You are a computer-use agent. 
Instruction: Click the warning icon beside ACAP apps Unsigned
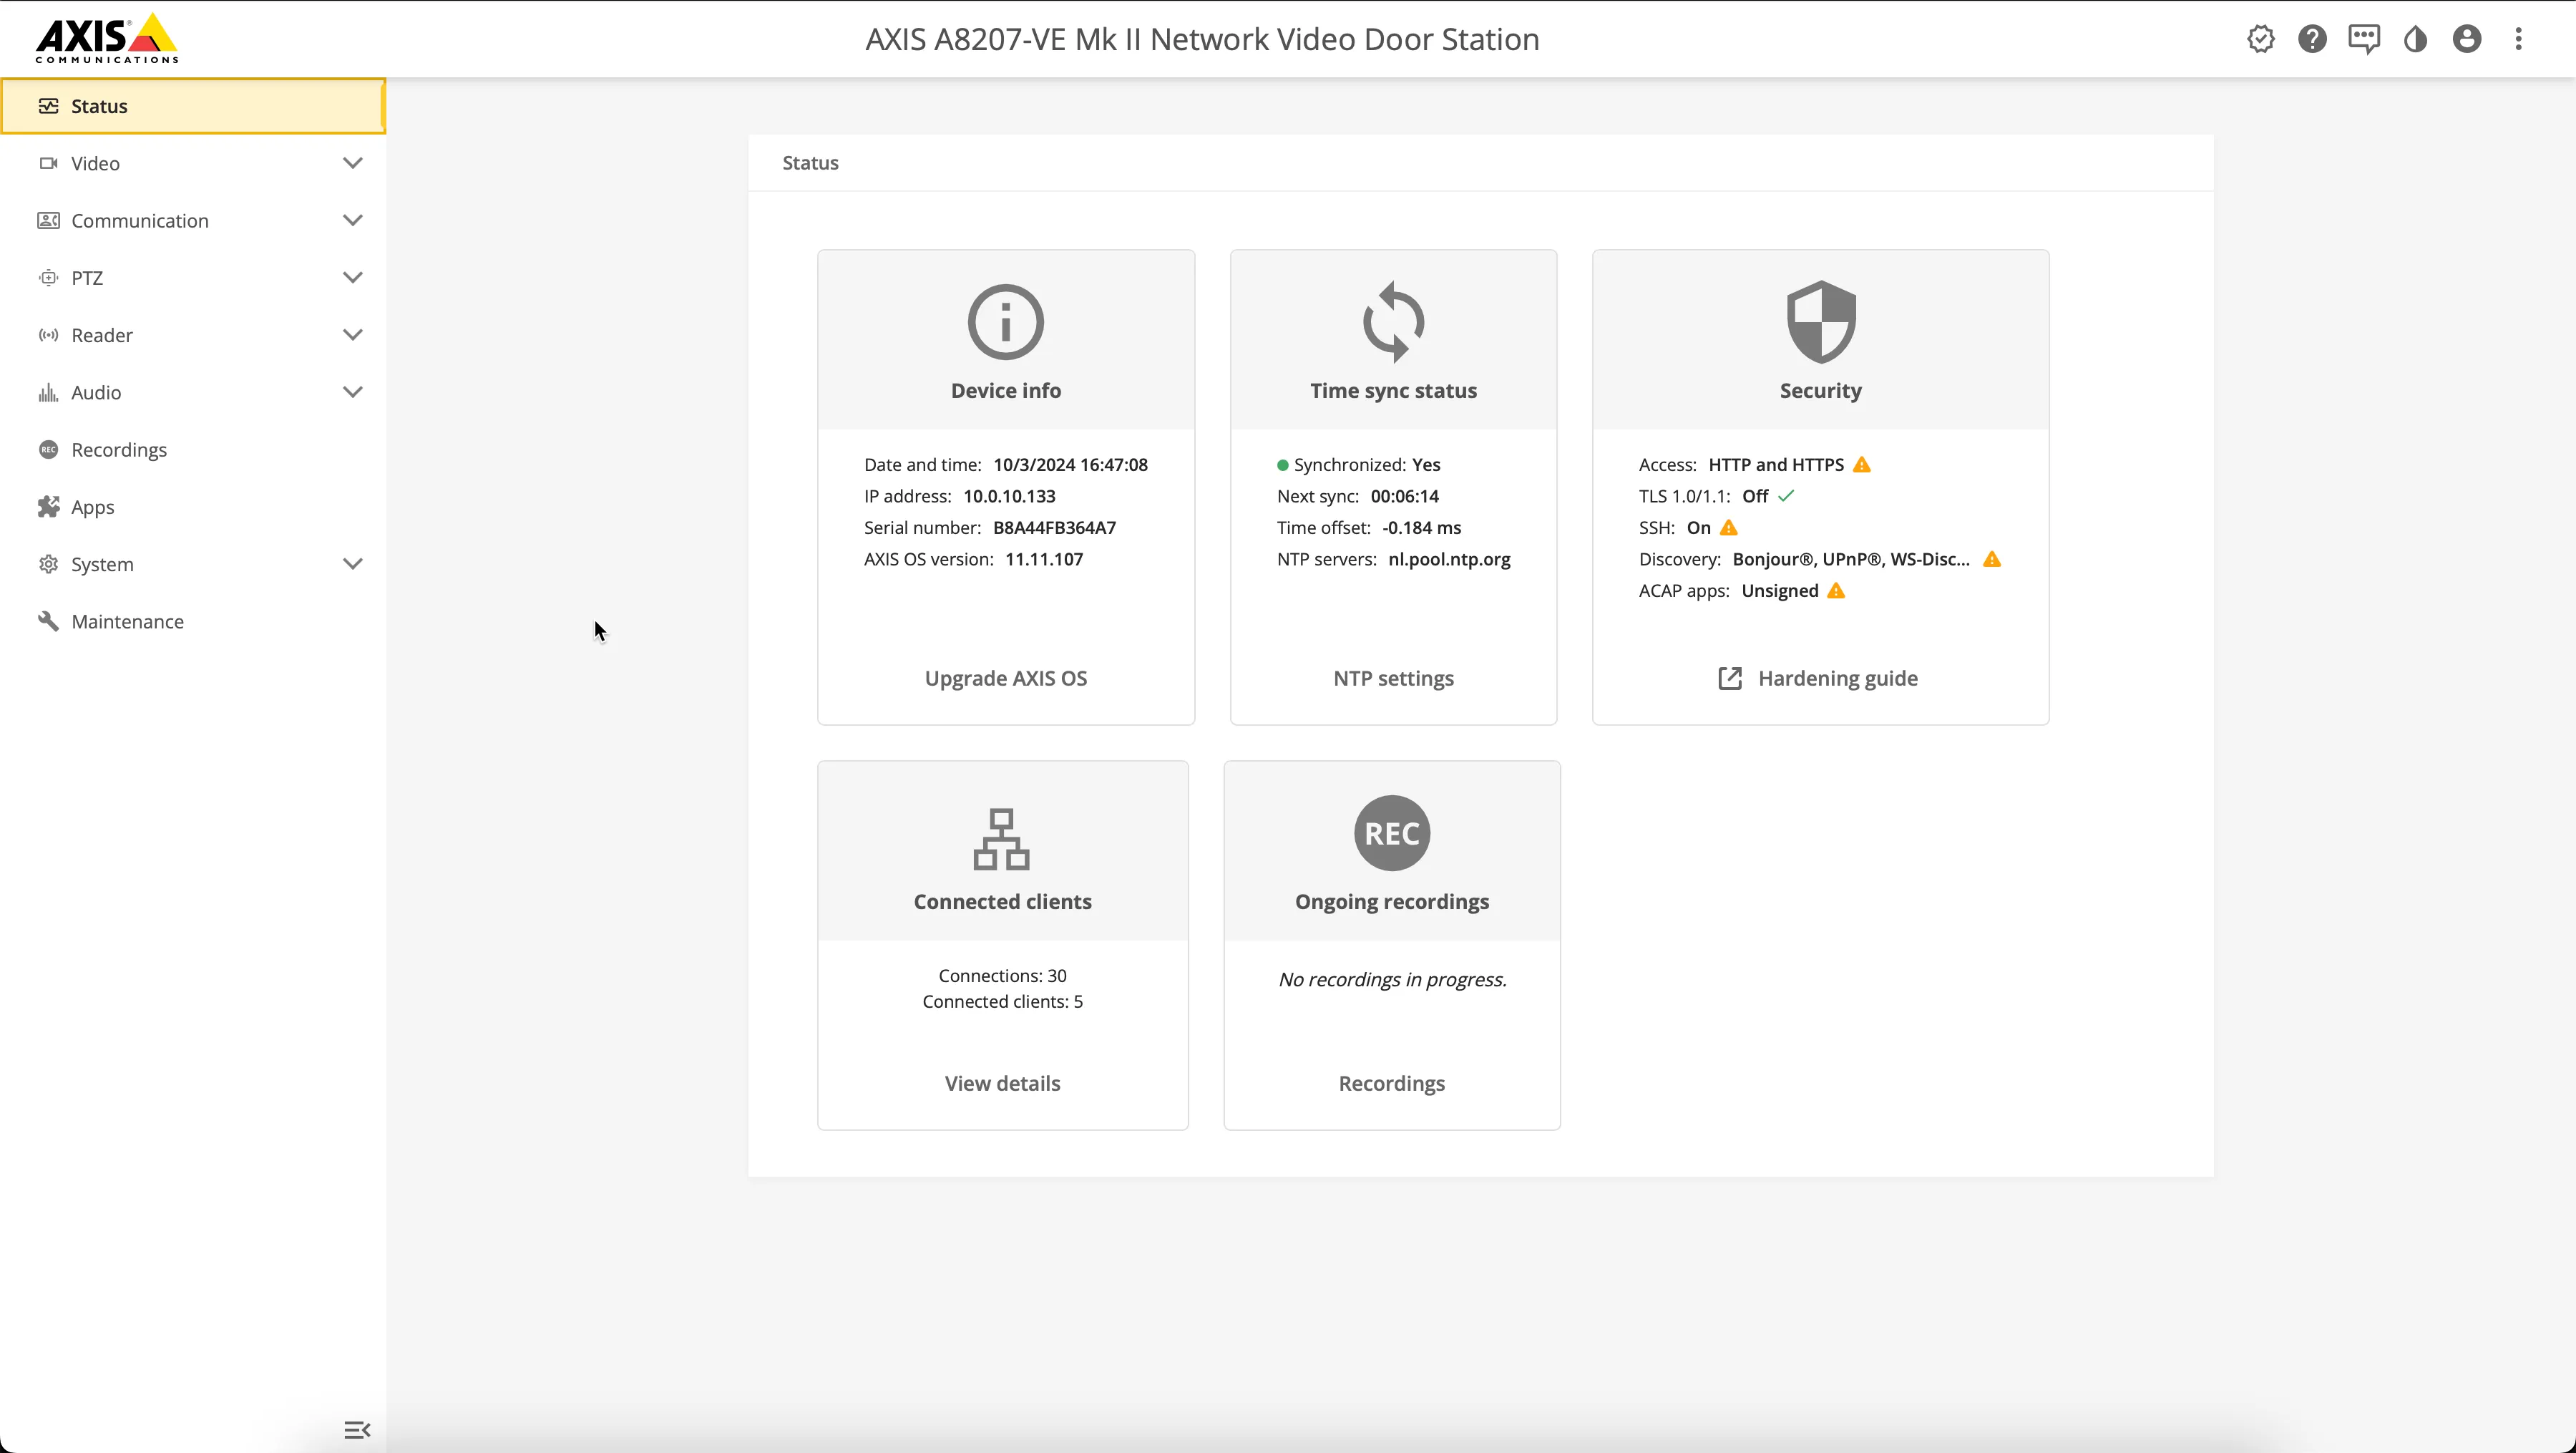point(1836,591)
